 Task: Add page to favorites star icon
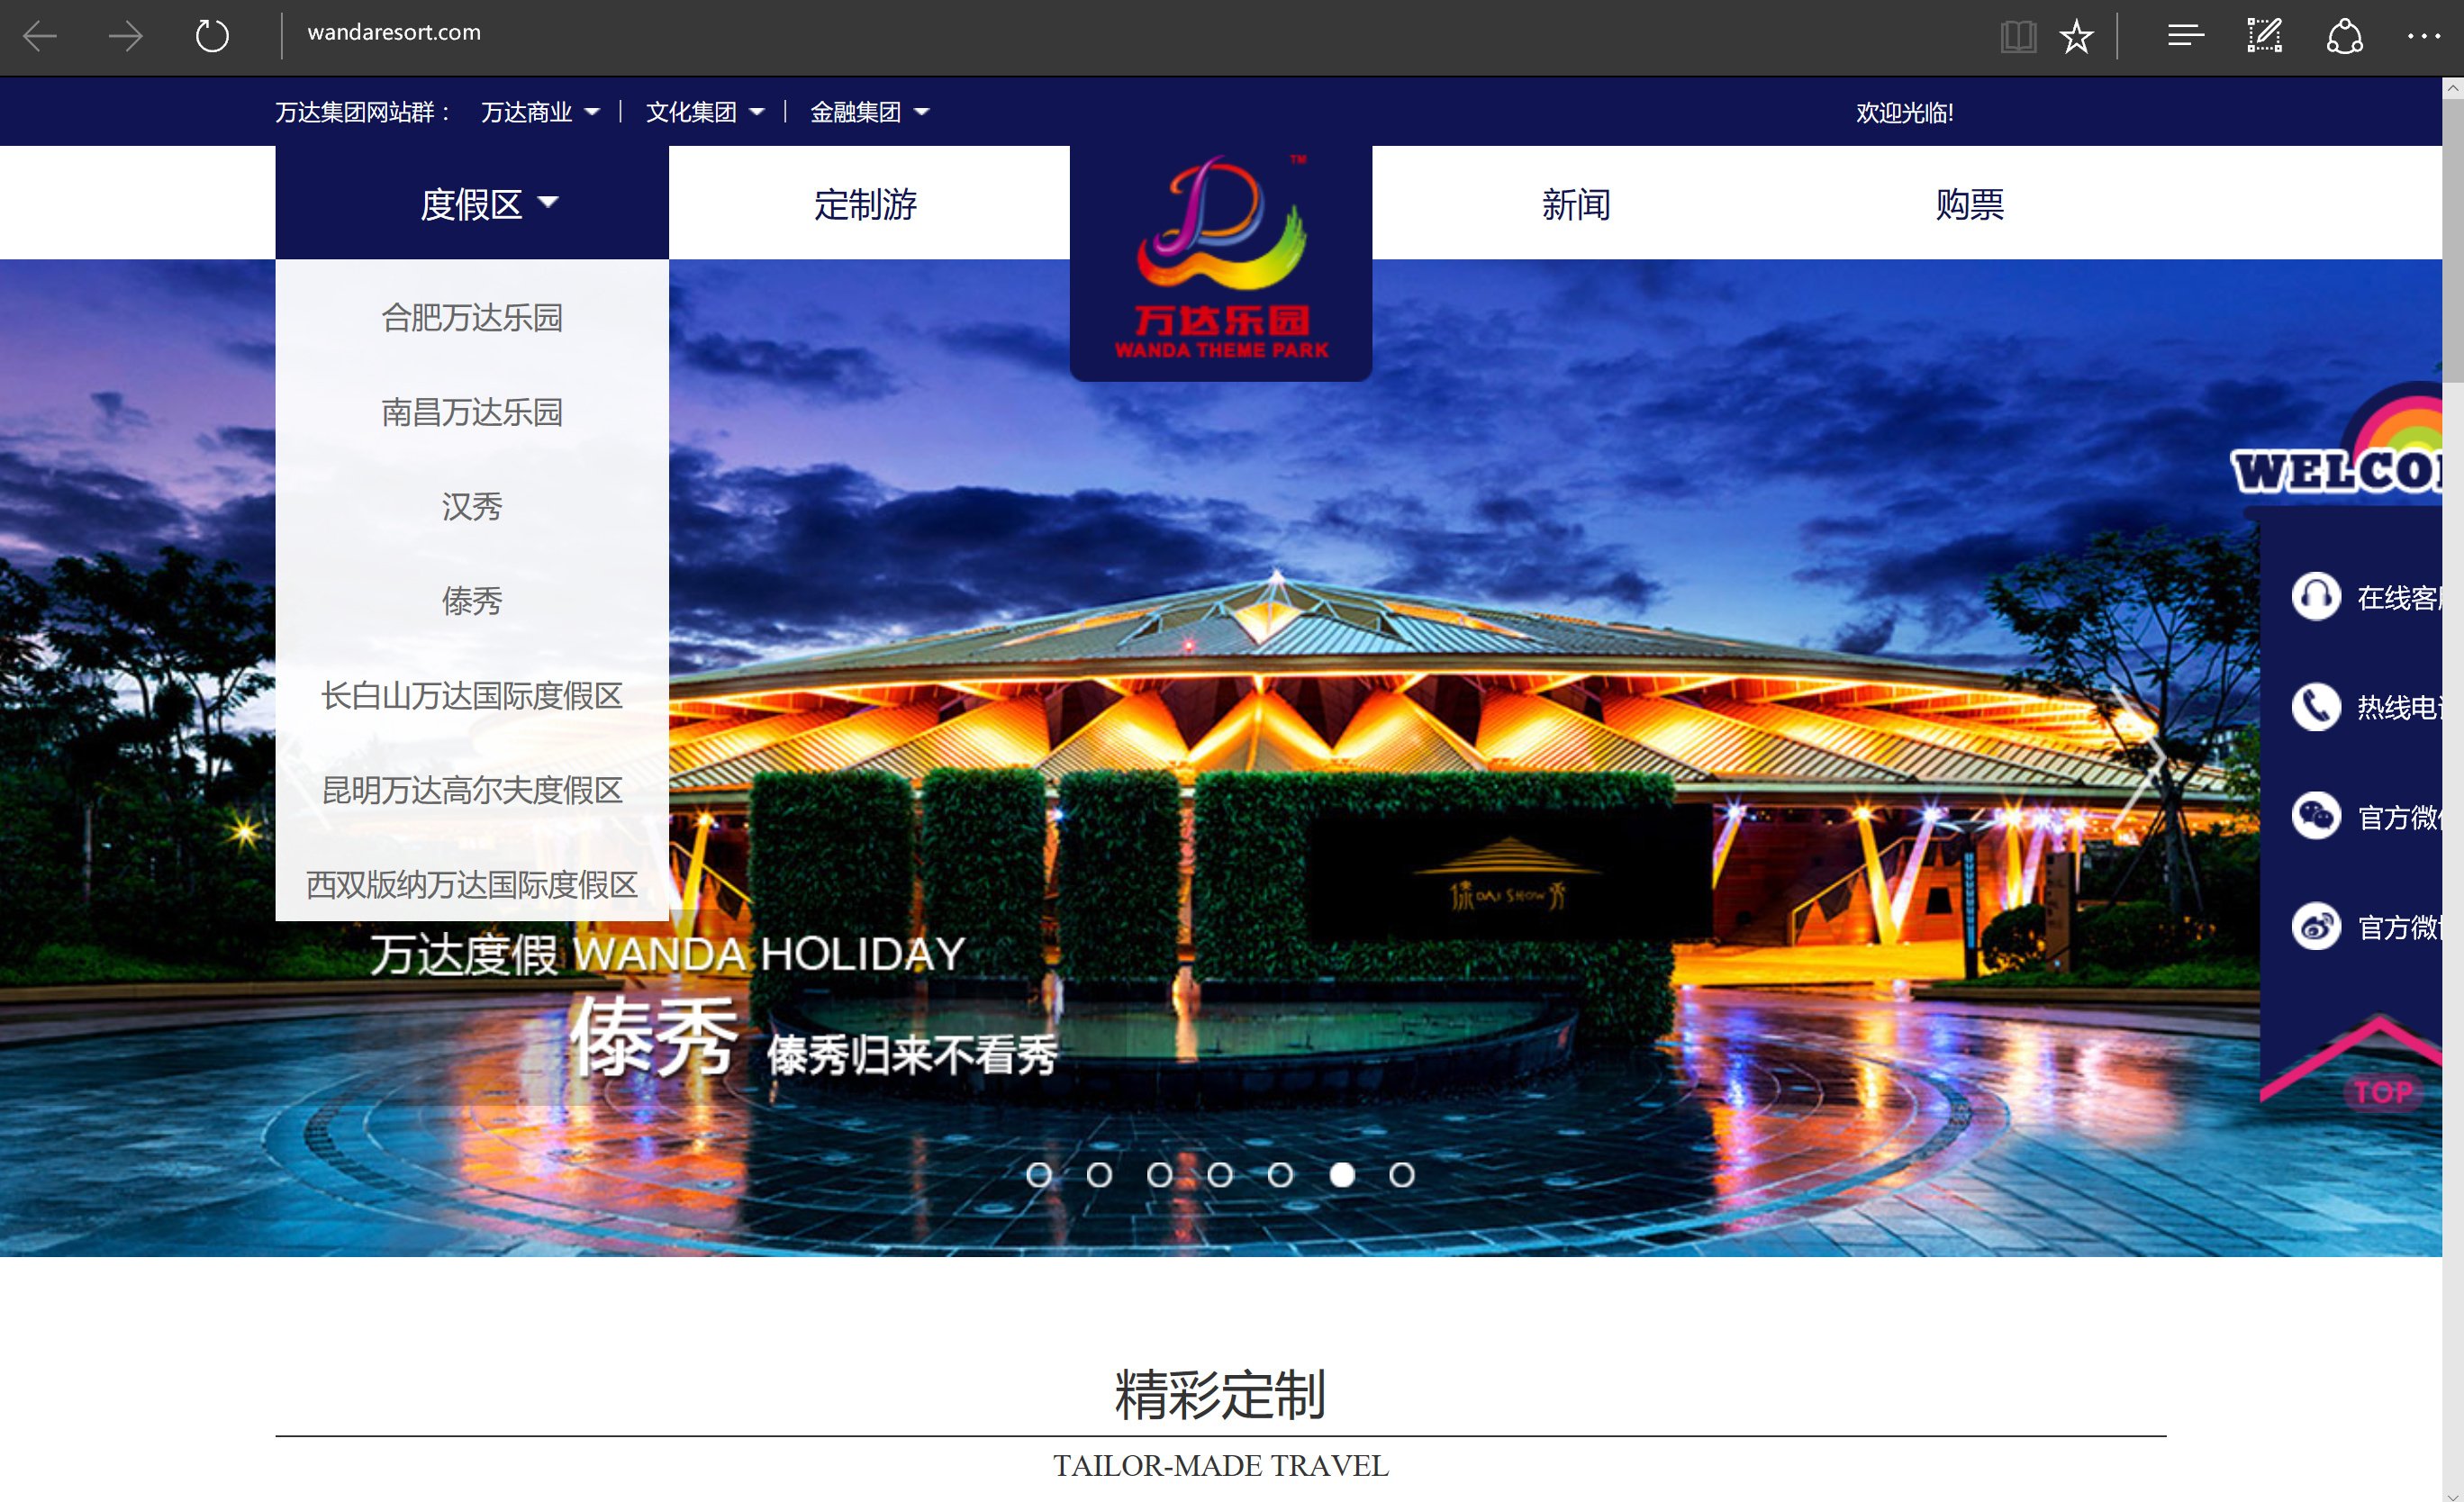point(2077,37)
